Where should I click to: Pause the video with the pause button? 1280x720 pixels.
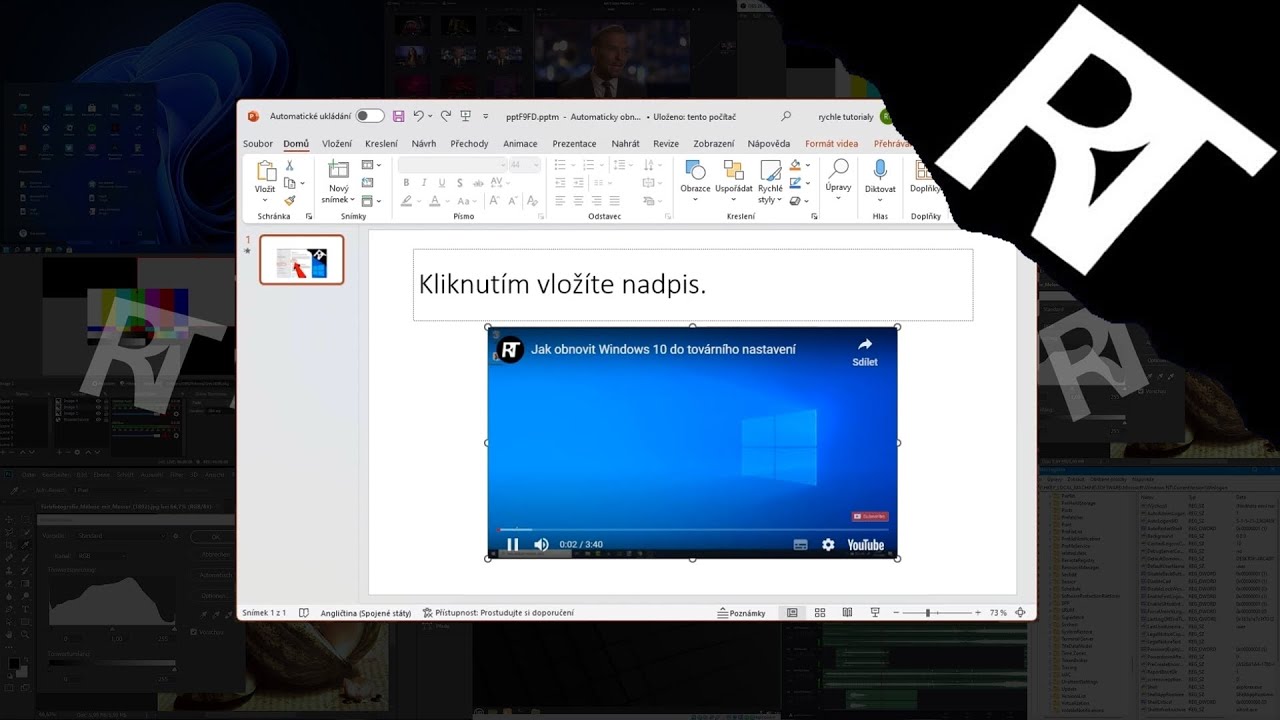pos(513,545)
